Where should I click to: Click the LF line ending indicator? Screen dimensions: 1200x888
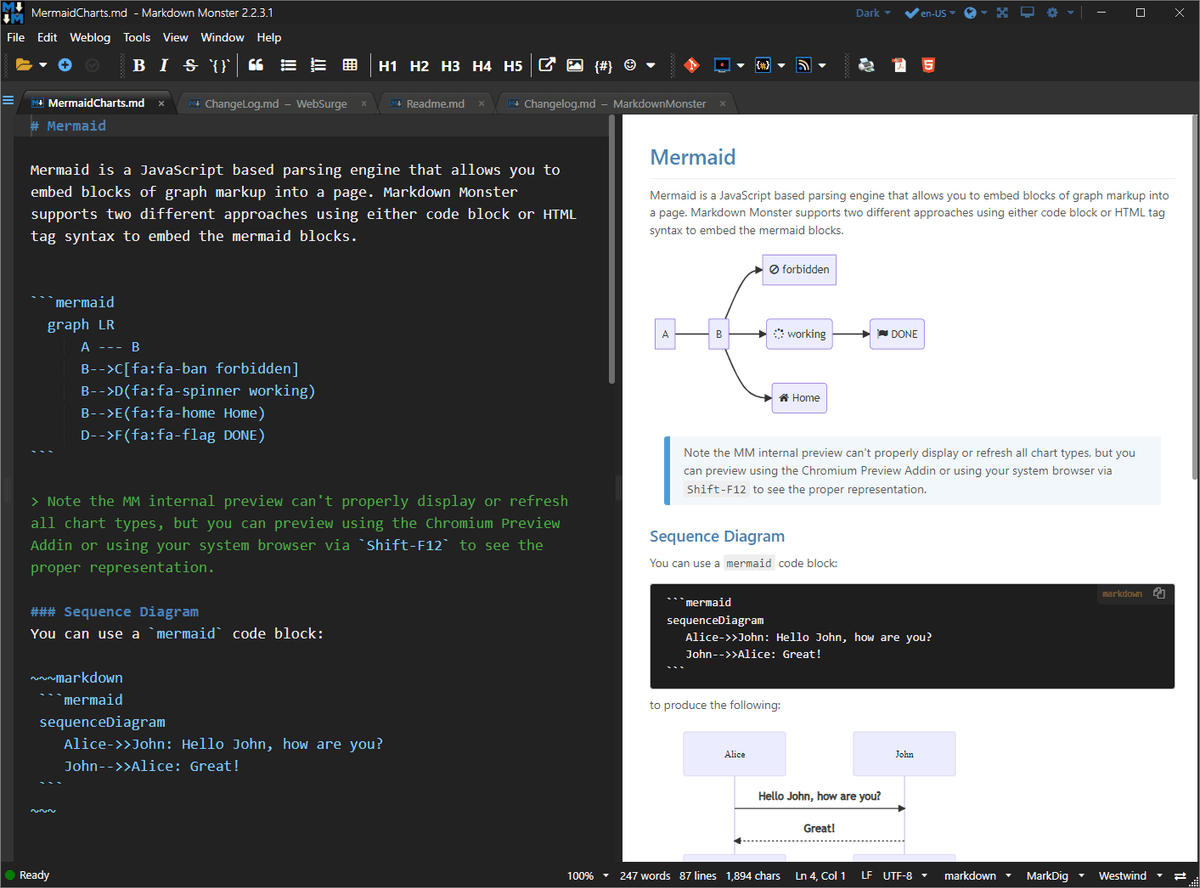pyautogui.click(x=866, y=876)
